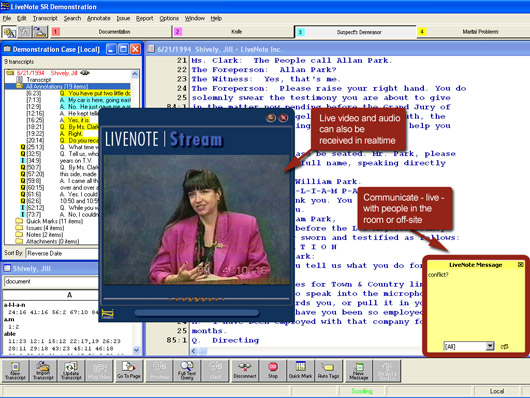Select the Transcript node in the tree

(39, 80)
